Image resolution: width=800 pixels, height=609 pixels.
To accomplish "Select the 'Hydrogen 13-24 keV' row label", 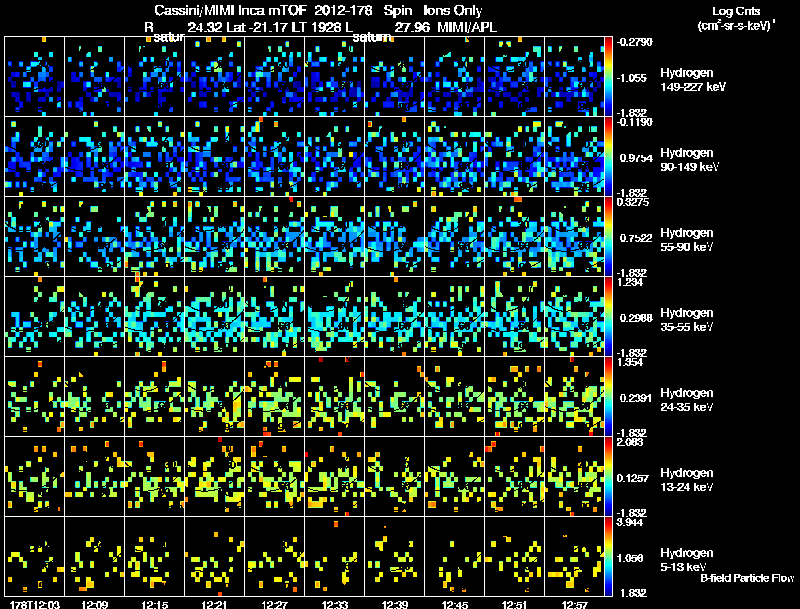I will tap(687, 480).
